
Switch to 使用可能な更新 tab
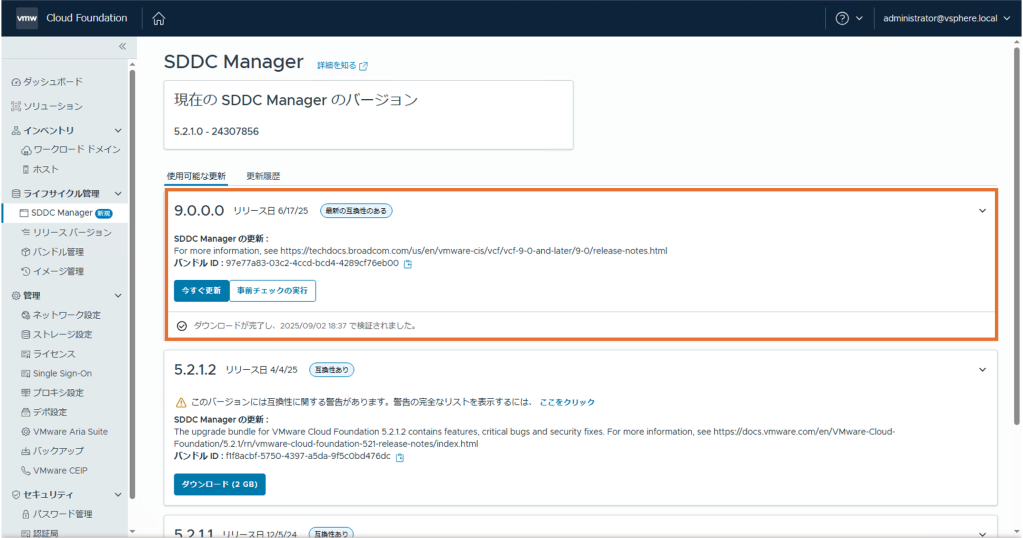(196, 176)
